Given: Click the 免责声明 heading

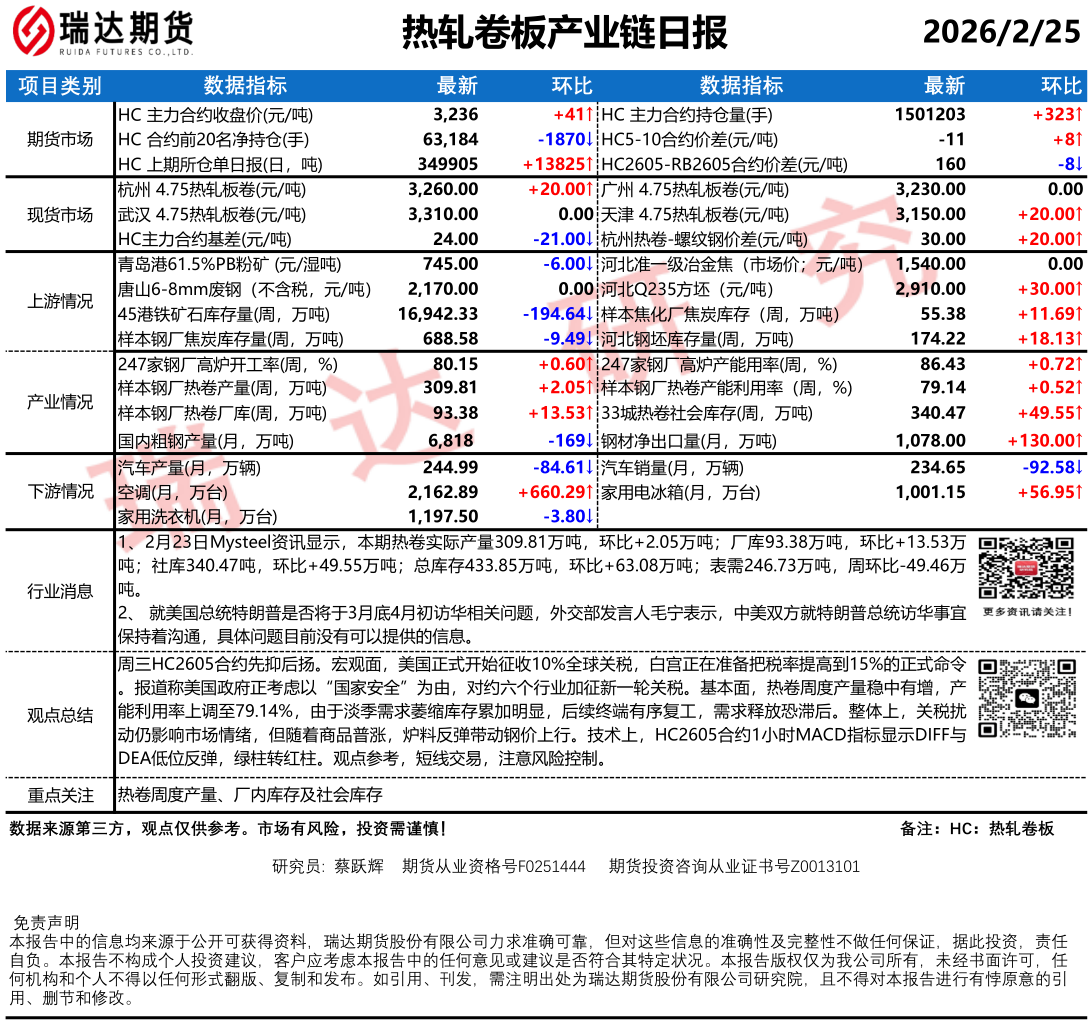Looking at the screenshot, I should click(x=45, y=922).
